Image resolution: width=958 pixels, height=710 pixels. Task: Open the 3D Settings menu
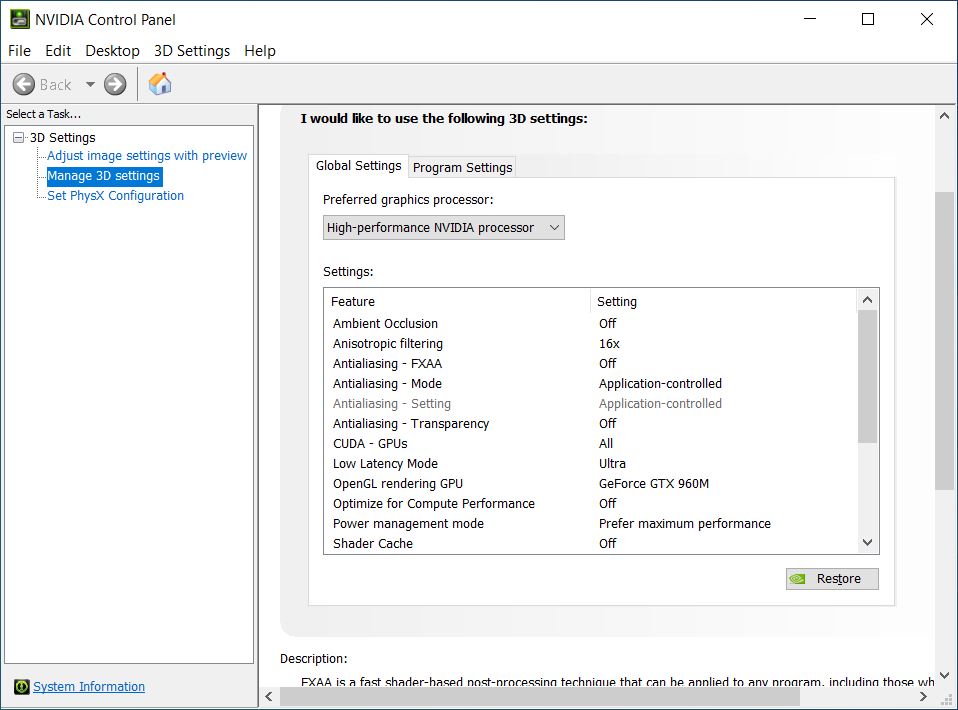[x=191, y=51]
